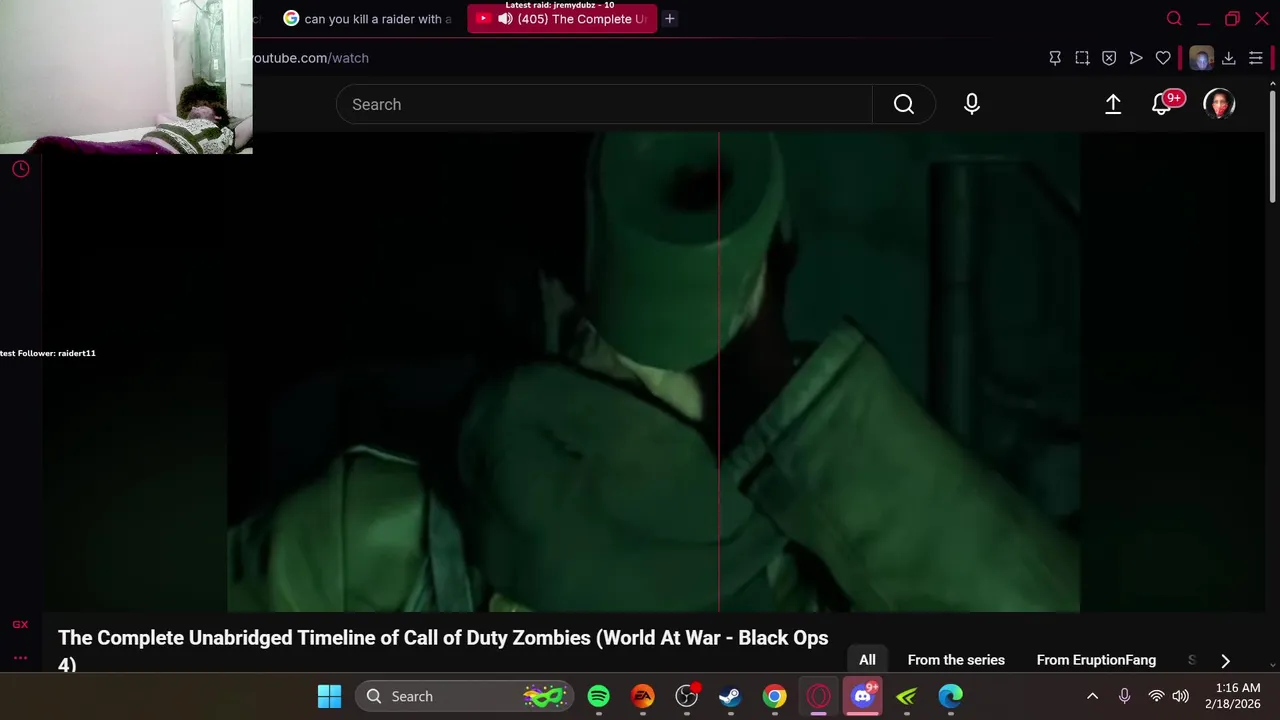Open Opera easy setup sliders icon
Image resolution: width=1280 pixels, height=720 pixels.
tap(1256, 58)
